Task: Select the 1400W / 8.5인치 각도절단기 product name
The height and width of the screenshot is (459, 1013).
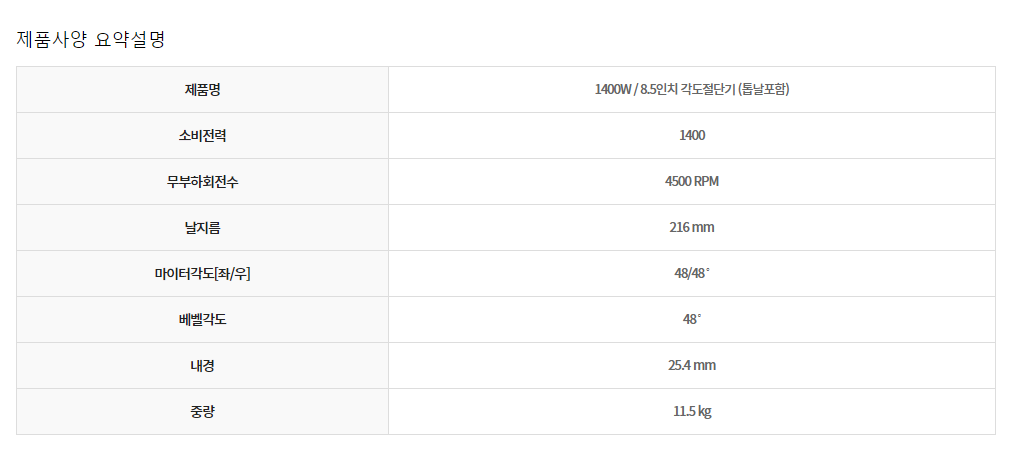Action: click(x=664, y=90)
